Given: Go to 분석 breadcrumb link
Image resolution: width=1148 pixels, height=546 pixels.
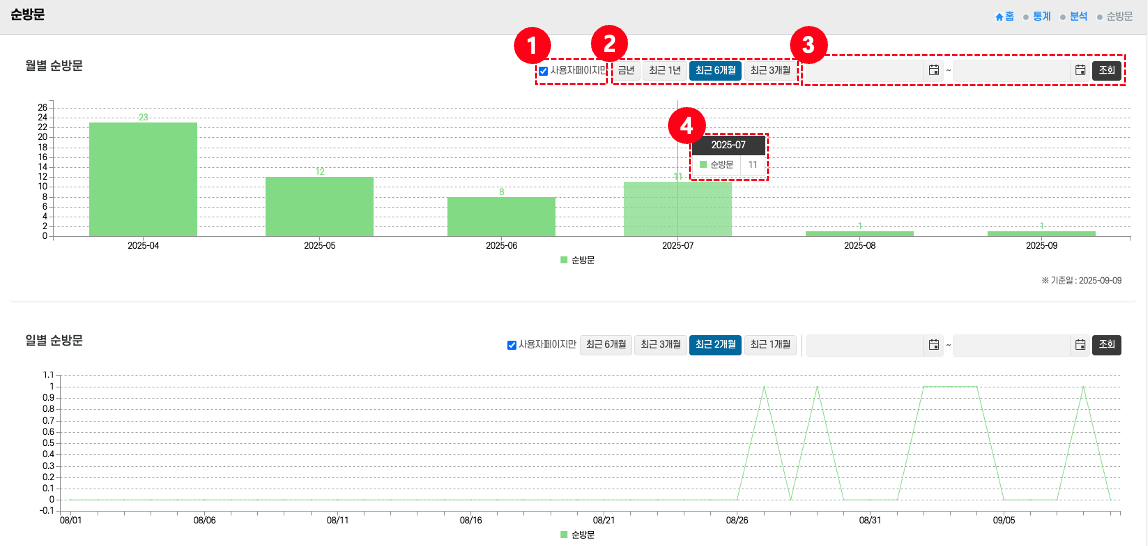Looking at the screenshot, I should click(1078, 17).
